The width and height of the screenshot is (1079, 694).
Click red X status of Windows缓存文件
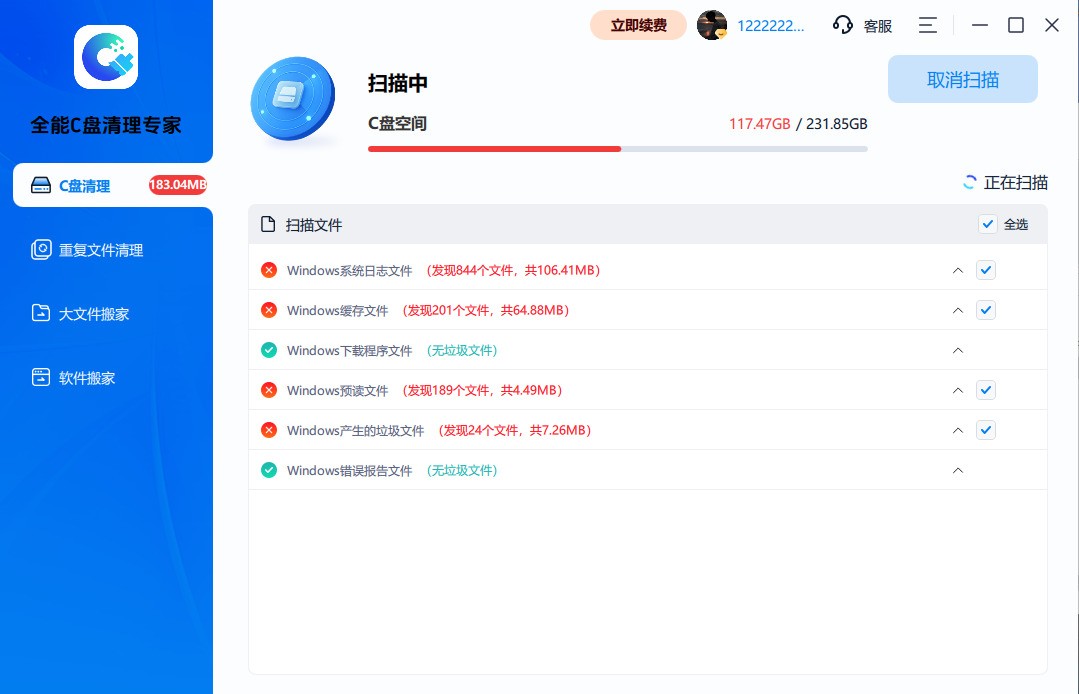click(269, 310)
